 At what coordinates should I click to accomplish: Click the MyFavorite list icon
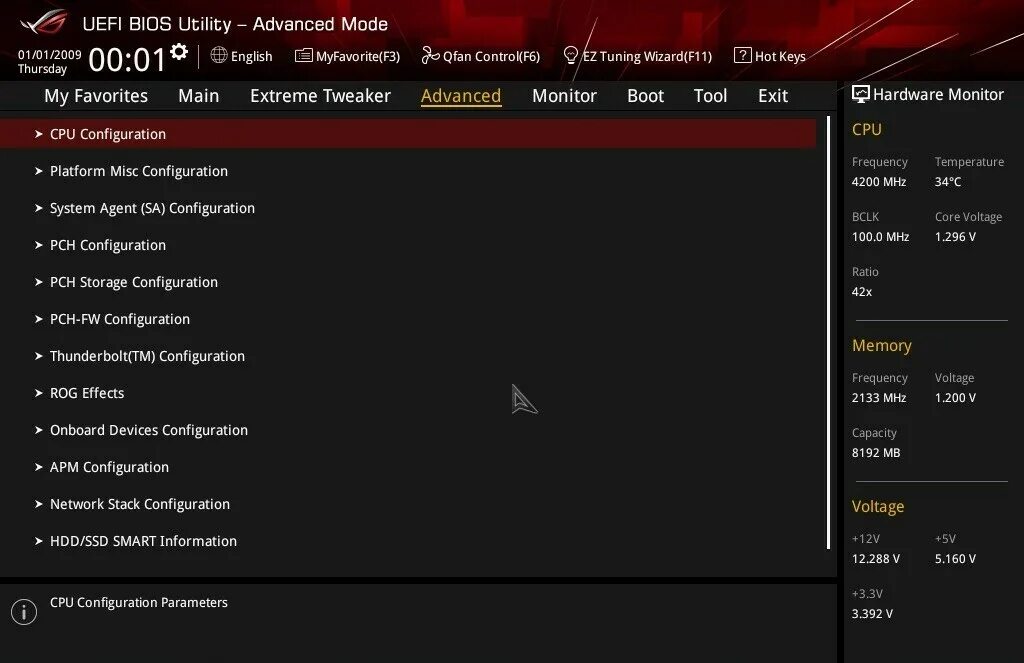coord(304,56)
